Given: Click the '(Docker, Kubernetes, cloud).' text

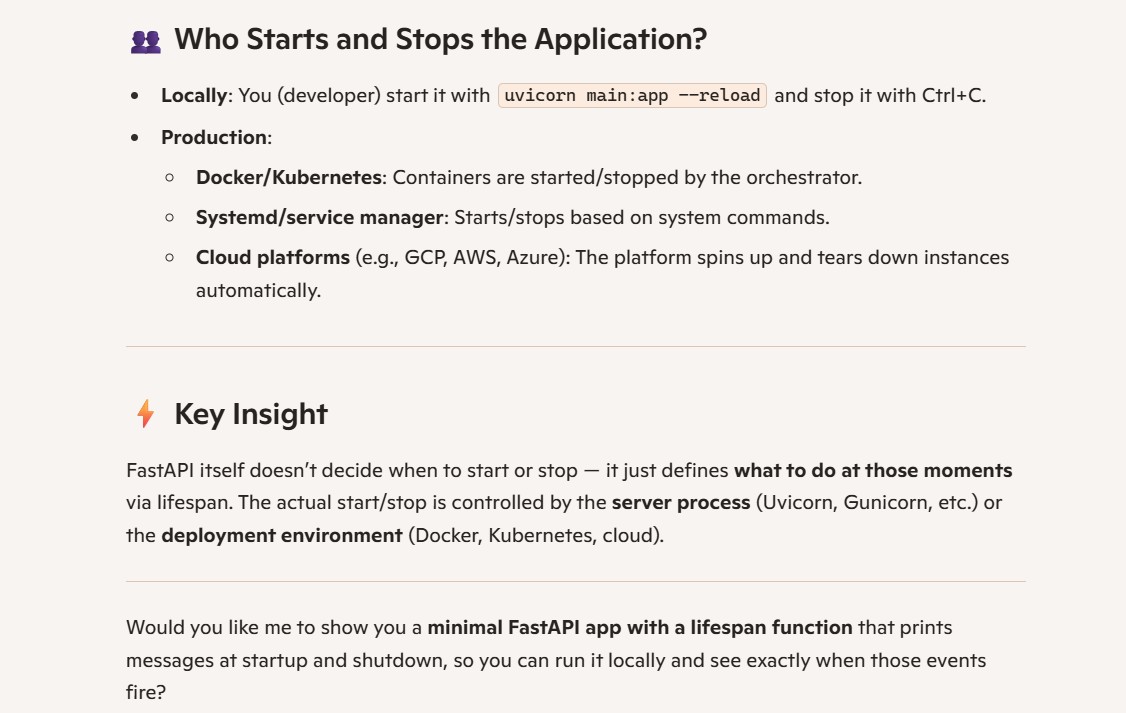Looking at the screenshot, I should [x=536, y=536].
